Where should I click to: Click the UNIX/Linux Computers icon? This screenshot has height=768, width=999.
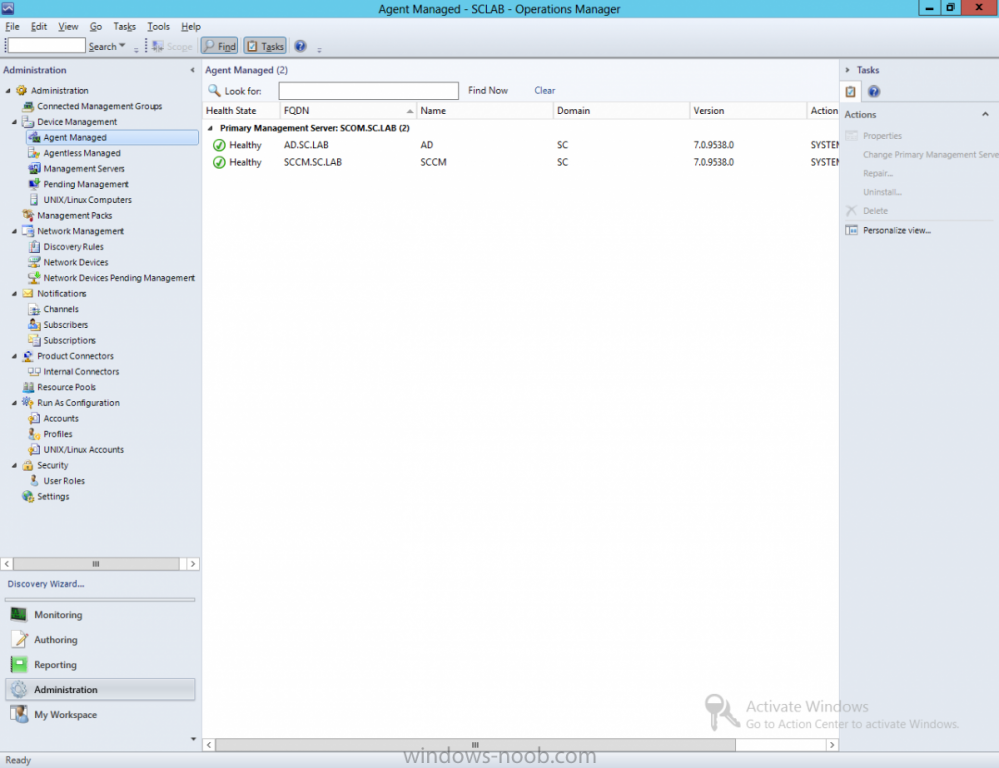pyautogui.click(x=34, y=199)
